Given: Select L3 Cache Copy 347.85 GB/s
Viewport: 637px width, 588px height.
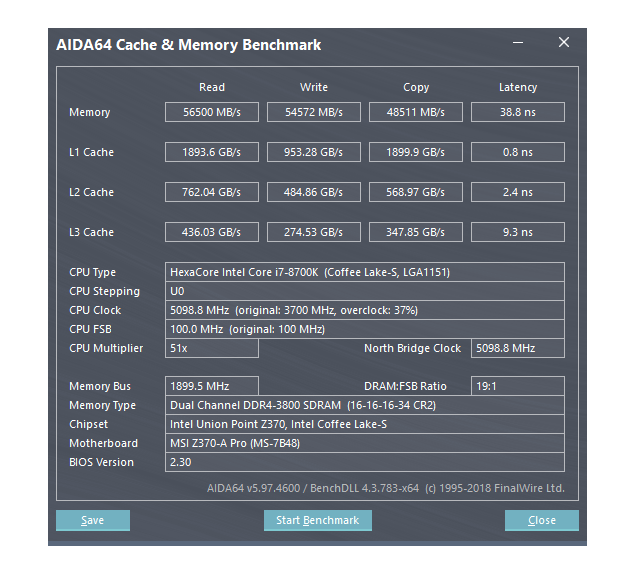Looking at the screenshot, I should tap(416, 232).
